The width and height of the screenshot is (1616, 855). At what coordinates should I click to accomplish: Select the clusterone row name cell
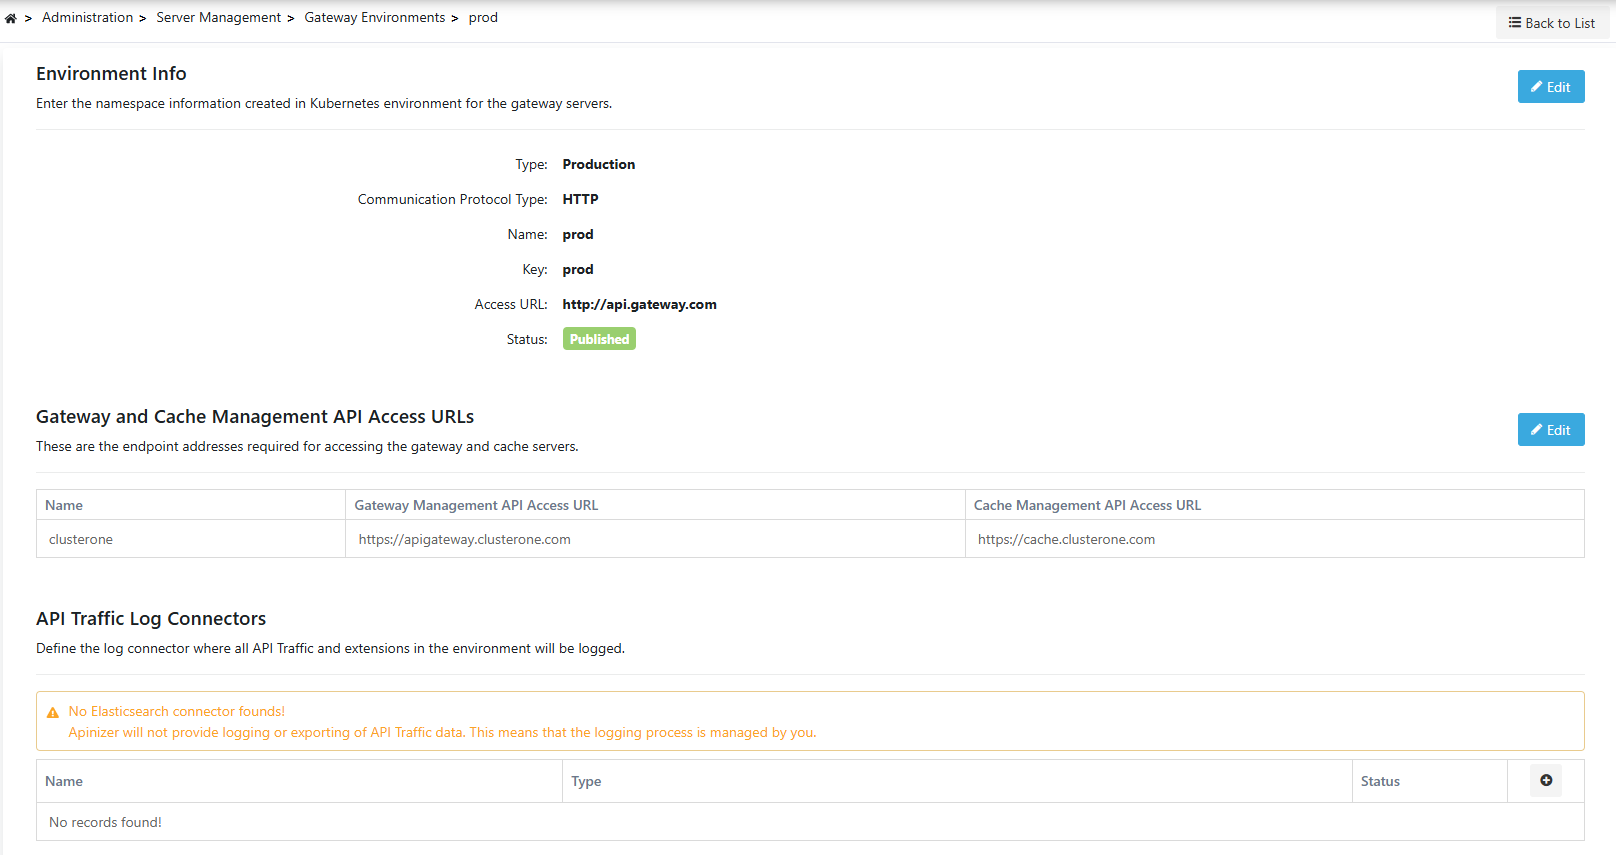point(81,539)
